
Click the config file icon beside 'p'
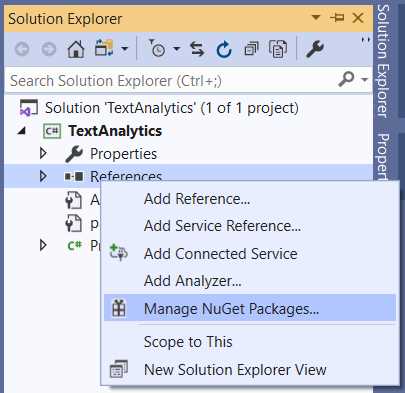coord(73,223)
